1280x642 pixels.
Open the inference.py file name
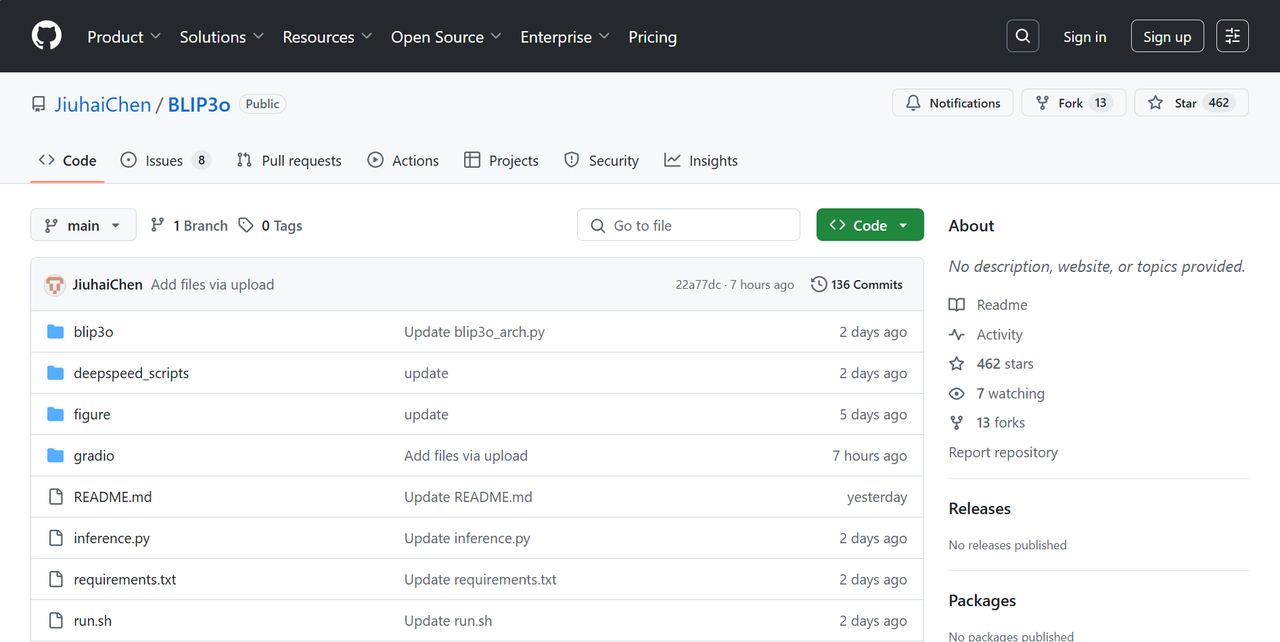pos(112,538)
